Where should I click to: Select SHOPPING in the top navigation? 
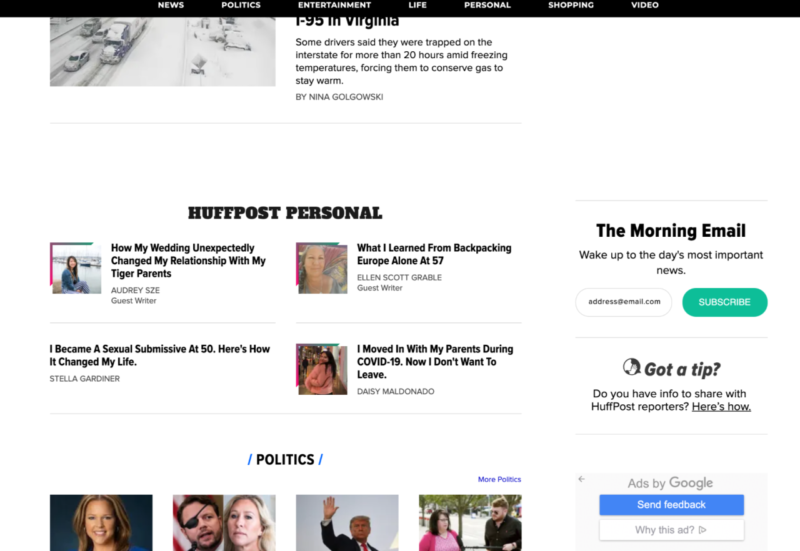(x=571, y=5)
